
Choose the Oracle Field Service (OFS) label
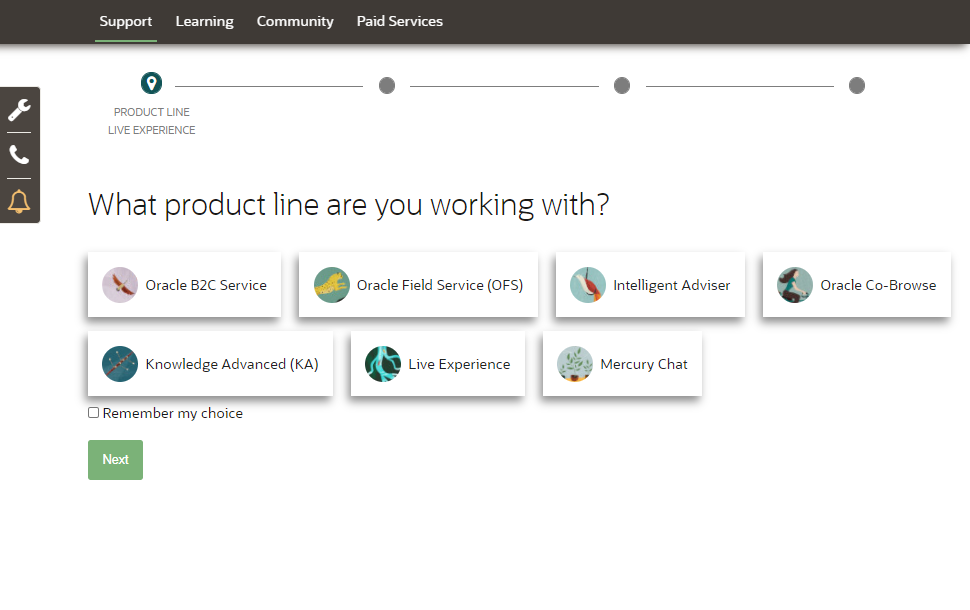440,285
